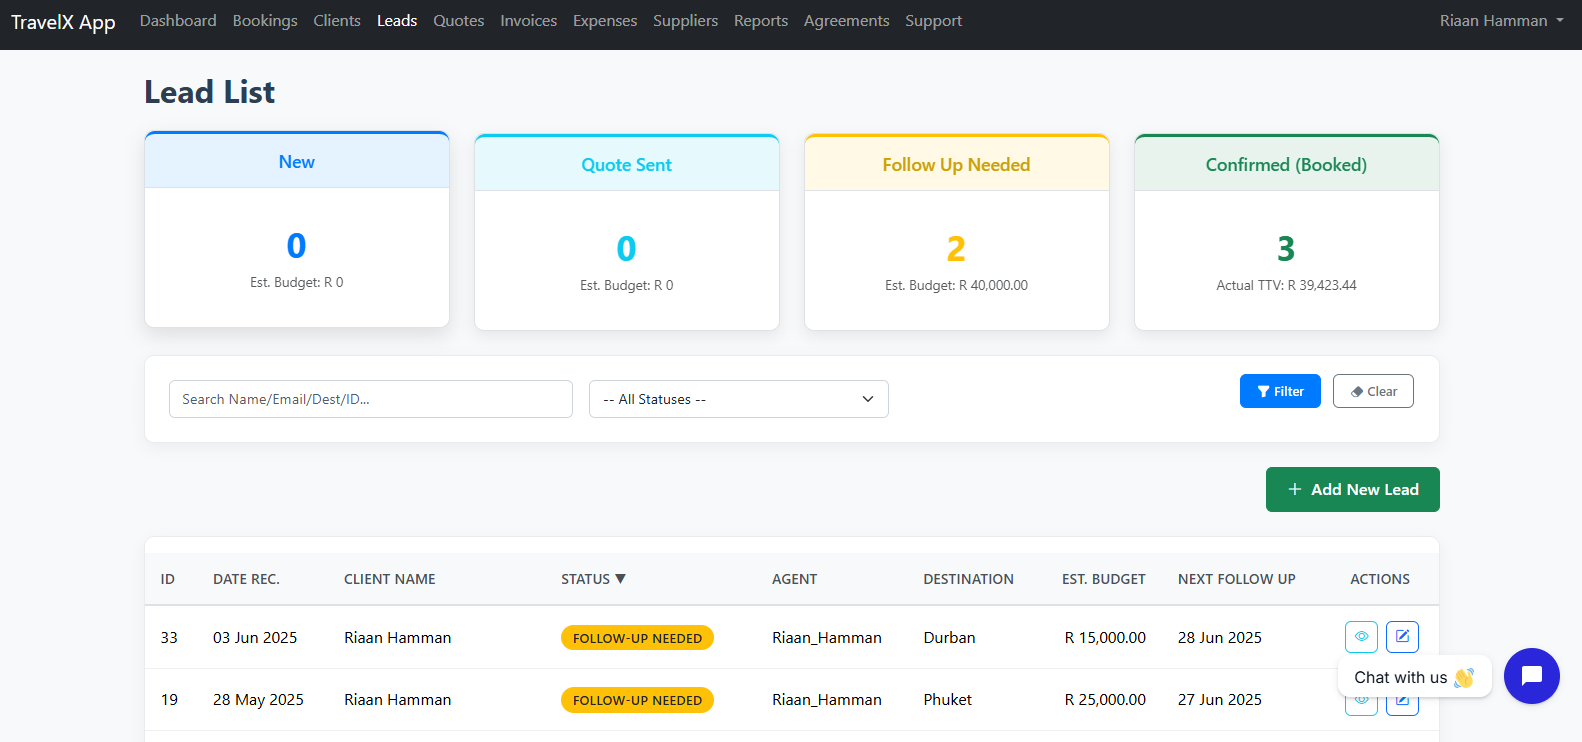
Task: Navigate to the Bookings page
Action: point(265,21)
